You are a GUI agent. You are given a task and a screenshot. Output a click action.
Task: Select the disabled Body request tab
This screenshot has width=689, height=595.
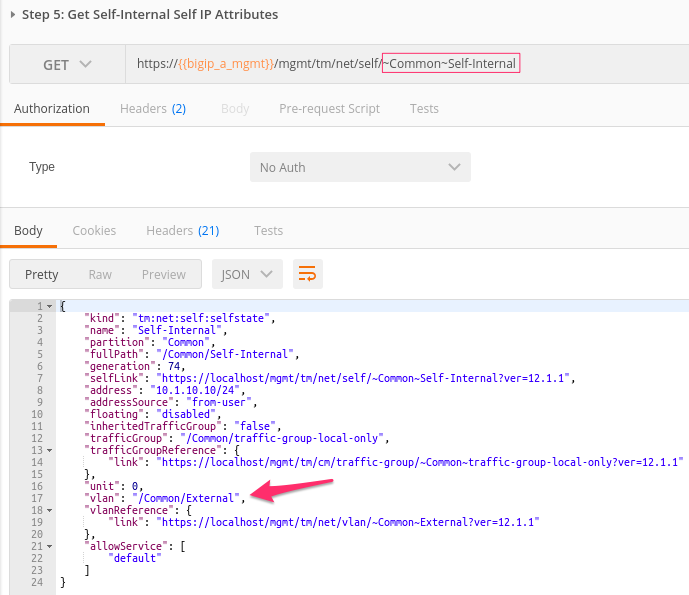coord(235,109)
